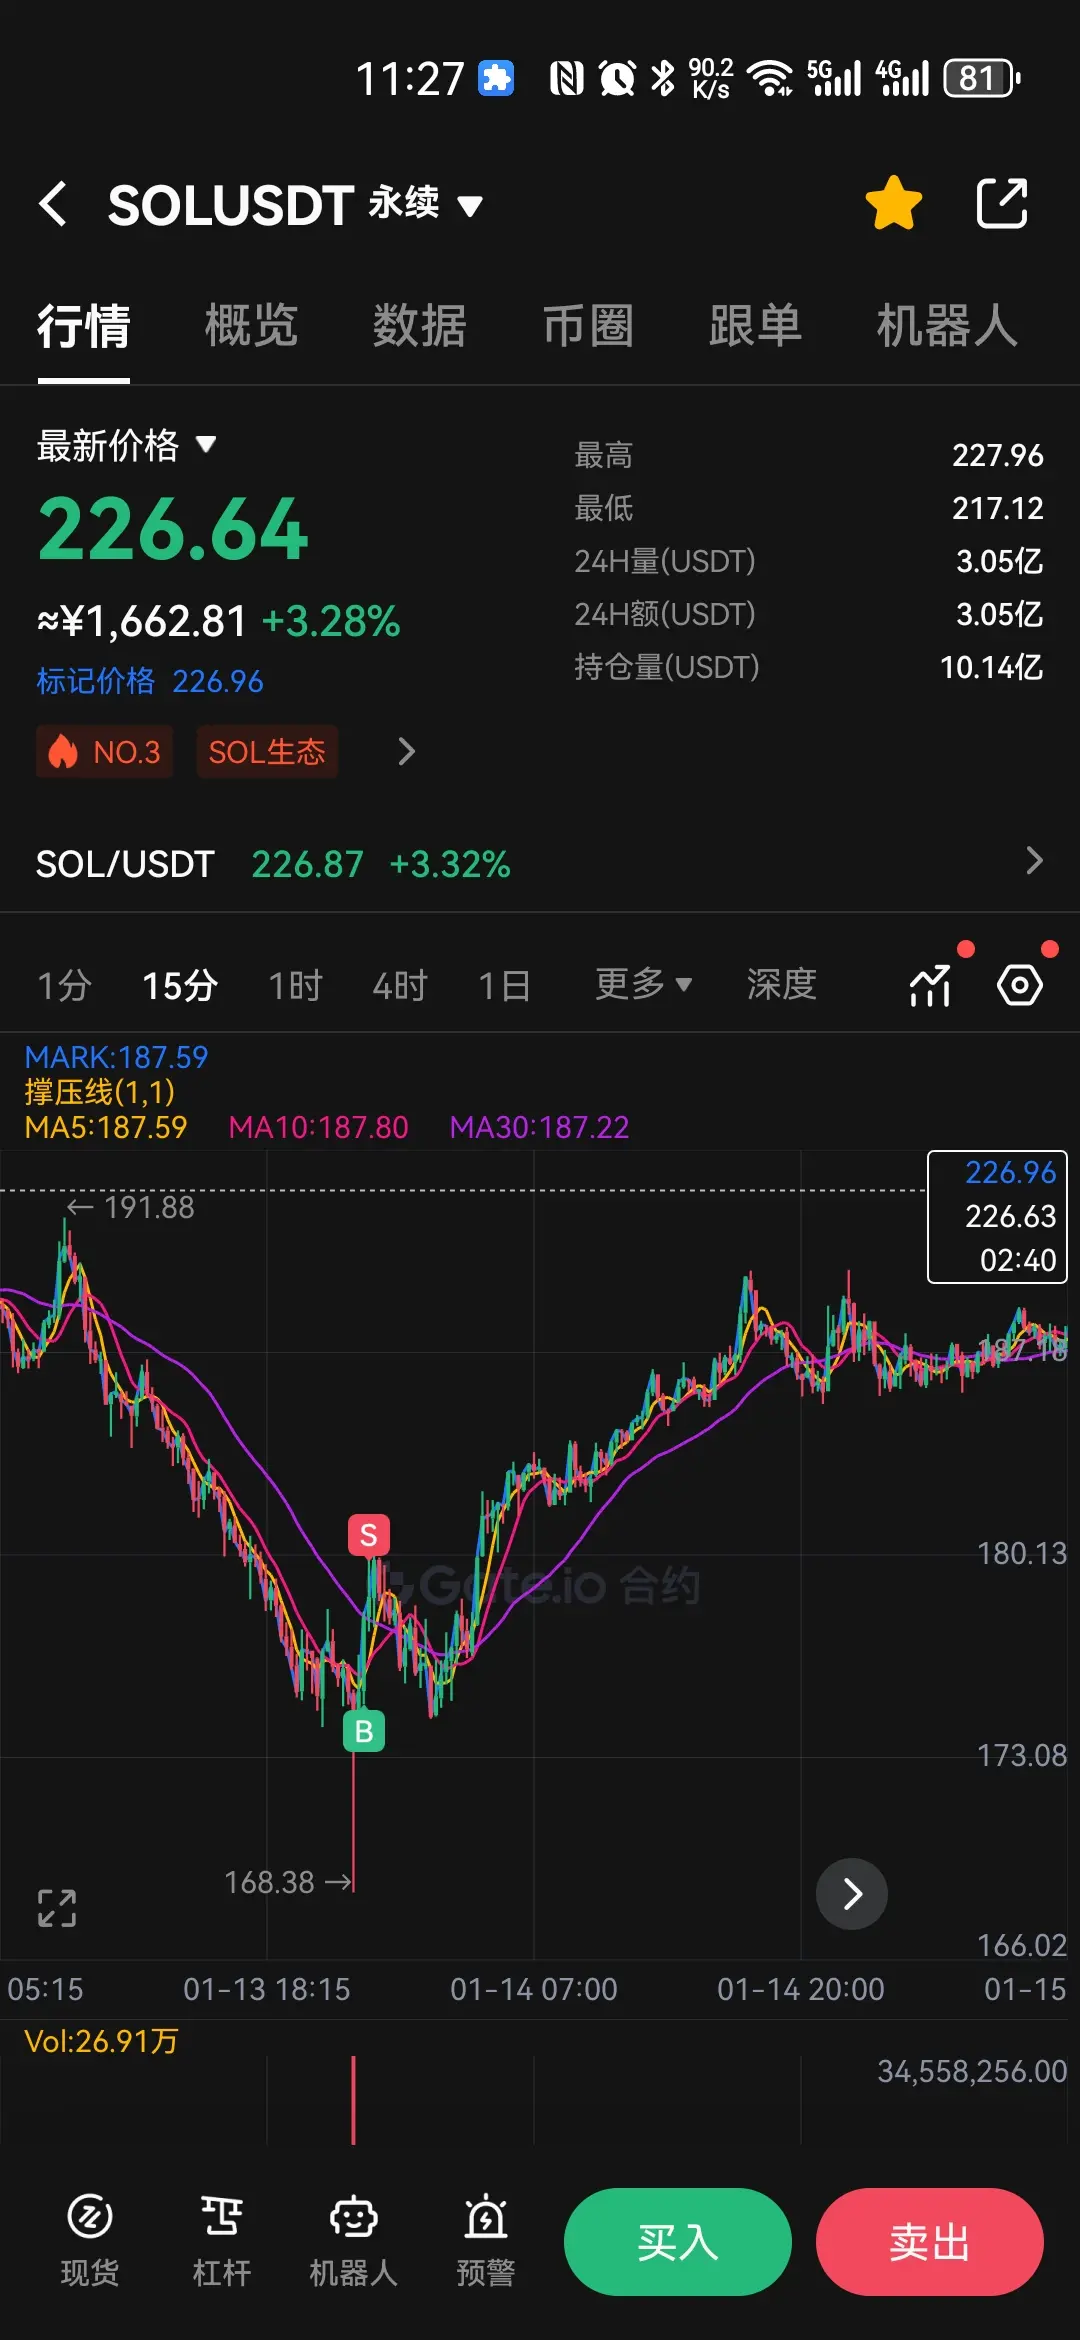Tap the MA30:187.22 indicator label

point(540,1127)
